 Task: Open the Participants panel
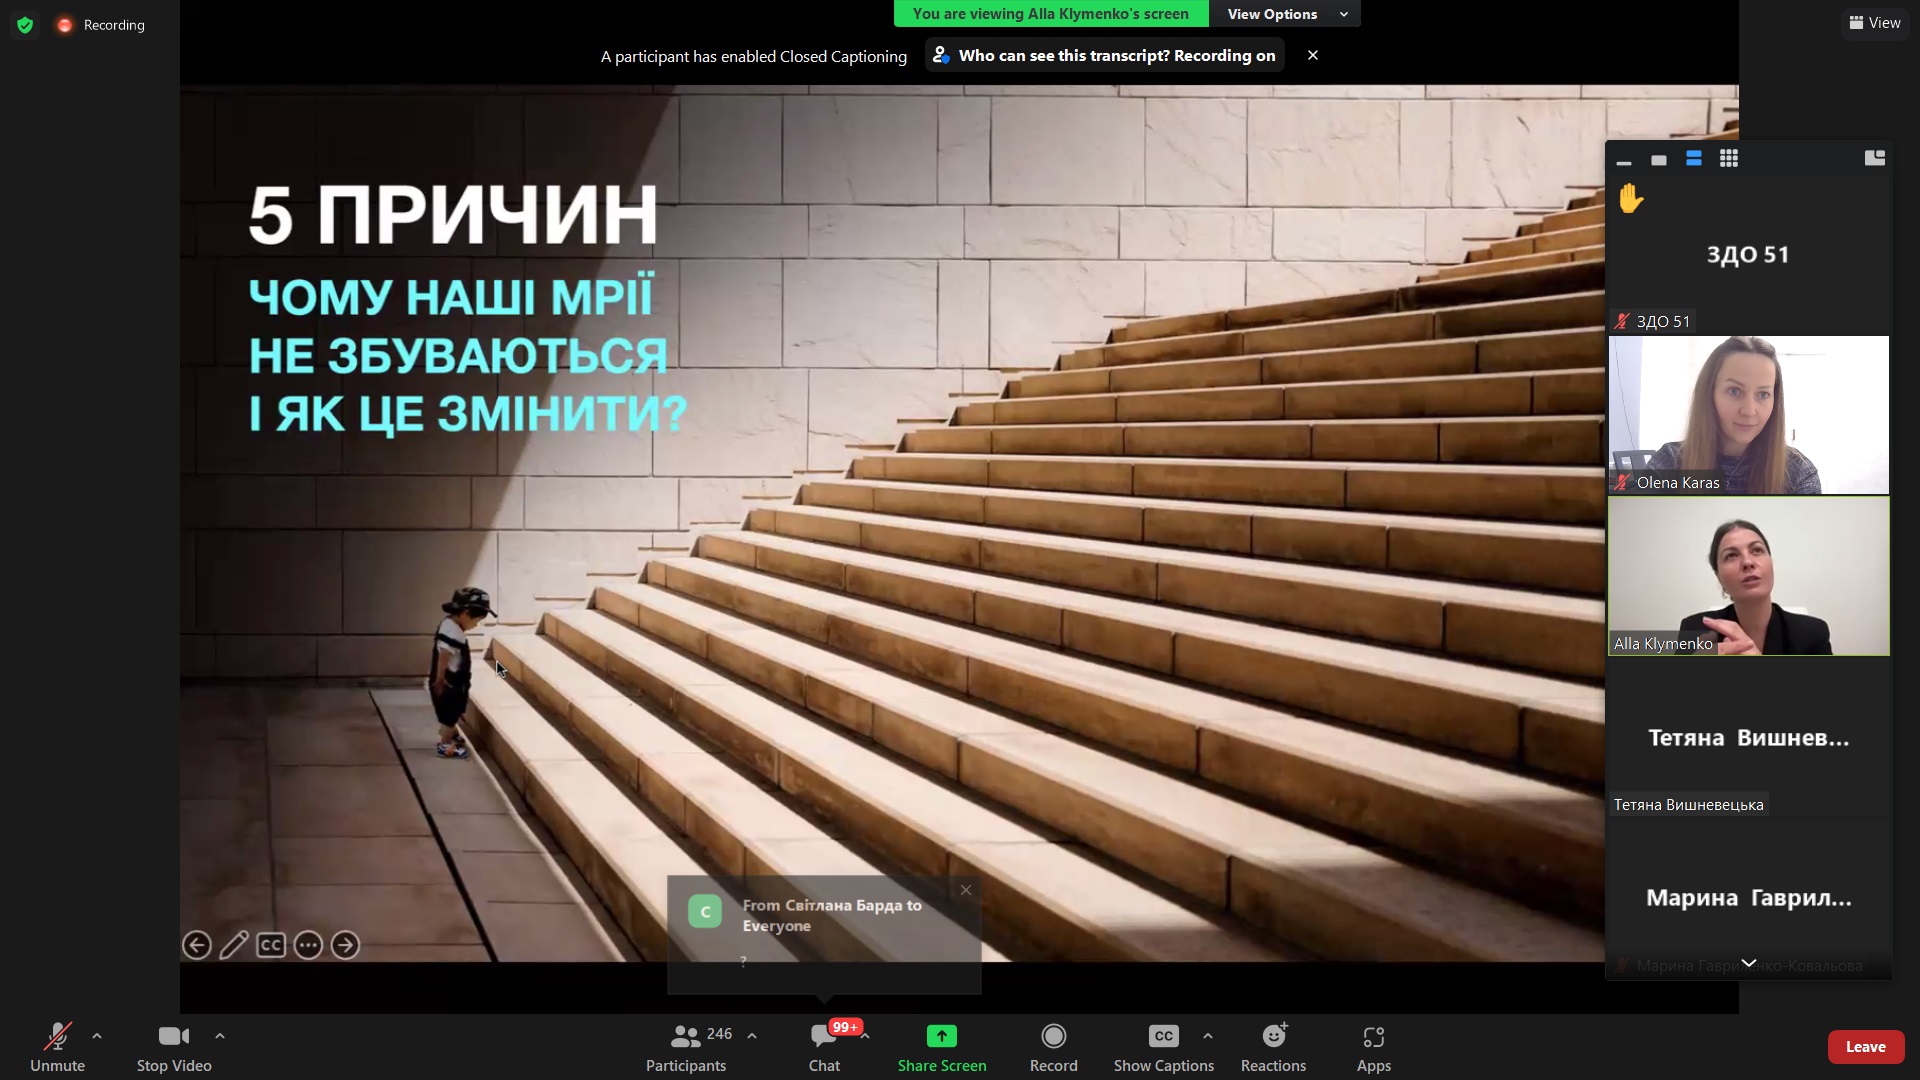(687, 1037)
